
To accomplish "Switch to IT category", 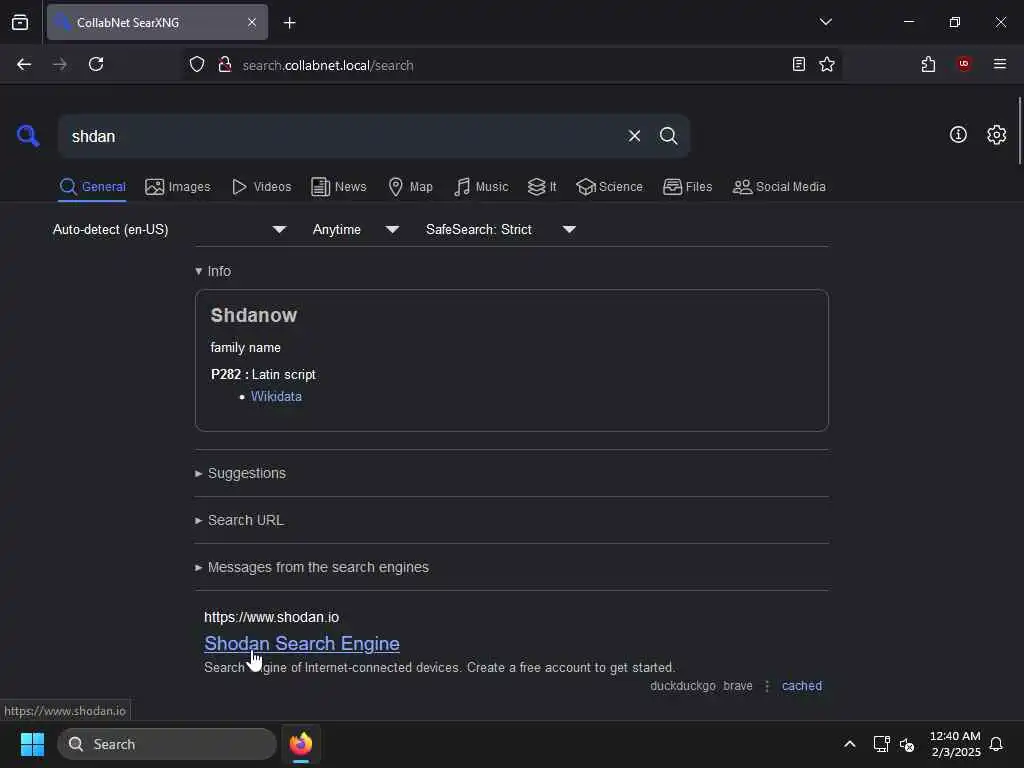I will pyautogui.click(x=542, y=187).
